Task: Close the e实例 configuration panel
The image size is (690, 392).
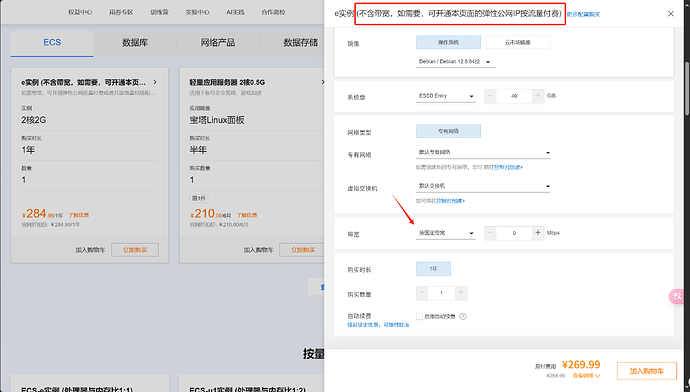Action: coord(670,14)
